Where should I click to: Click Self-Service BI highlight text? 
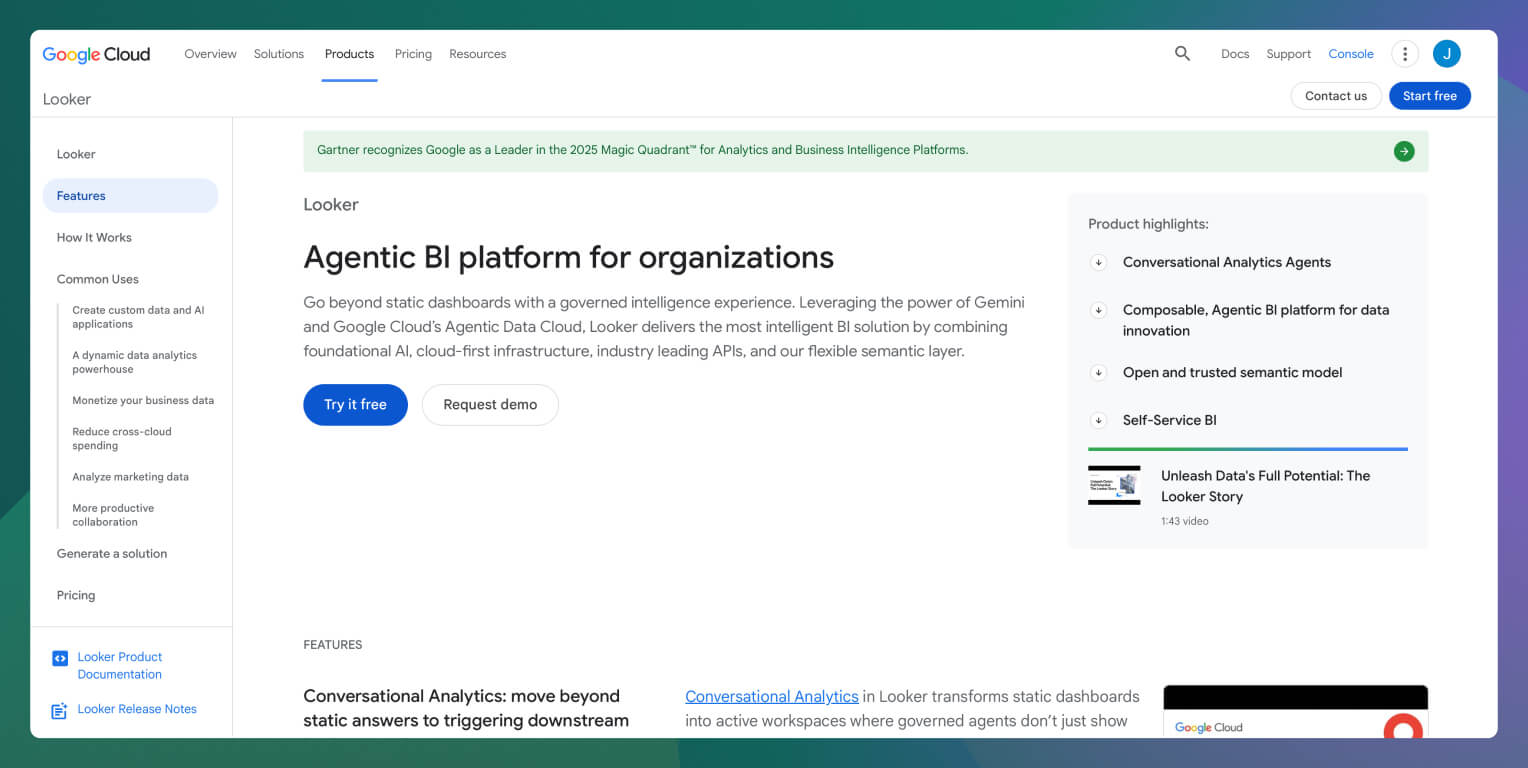pos(1170,420)
